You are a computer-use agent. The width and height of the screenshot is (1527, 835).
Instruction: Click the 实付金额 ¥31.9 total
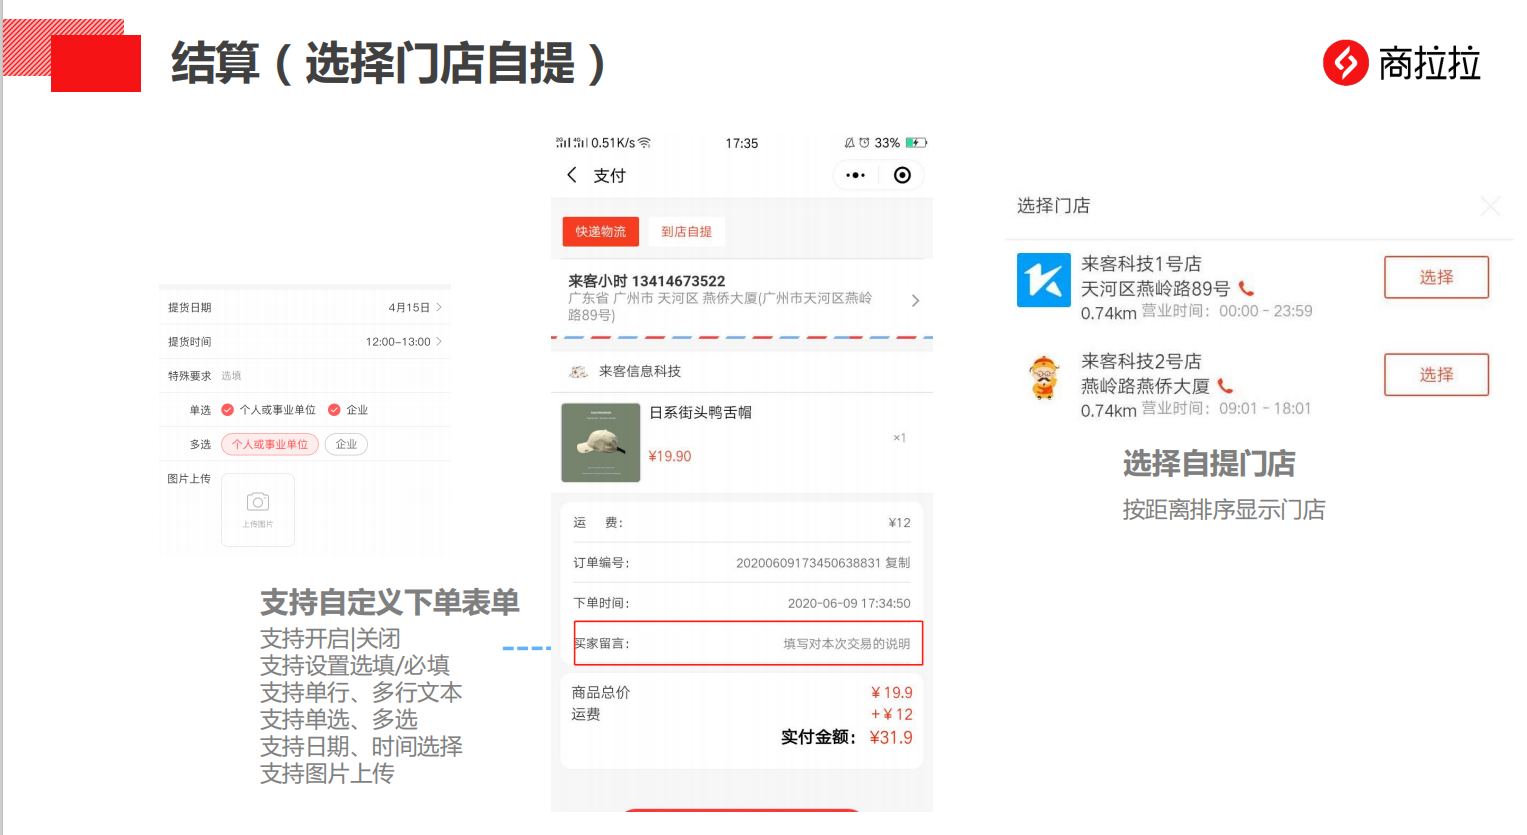tap(847, 737)
